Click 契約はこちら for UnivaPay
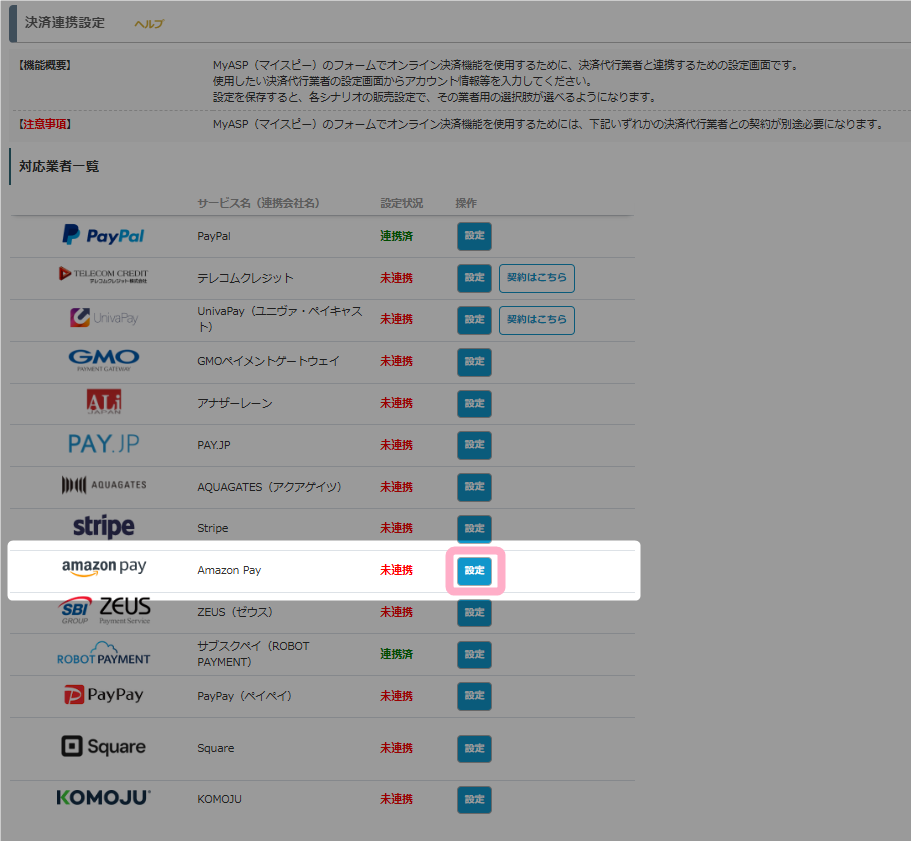 [x=536, y=320]
